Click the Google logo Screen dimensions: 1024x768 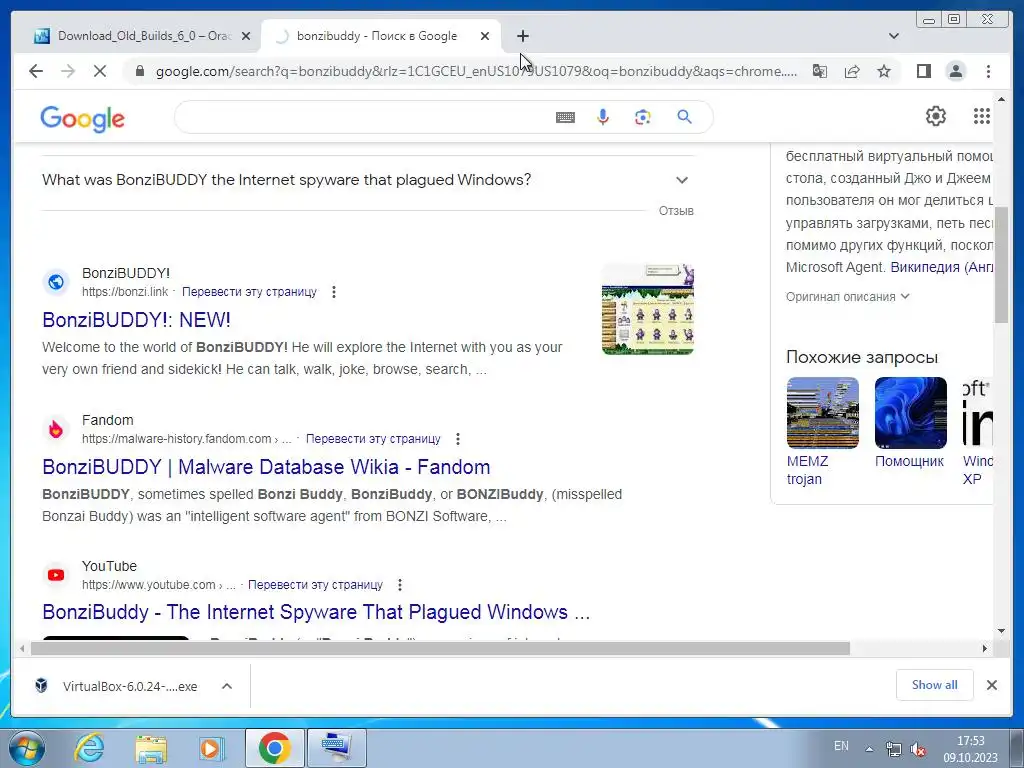click(x=82, y=119)
